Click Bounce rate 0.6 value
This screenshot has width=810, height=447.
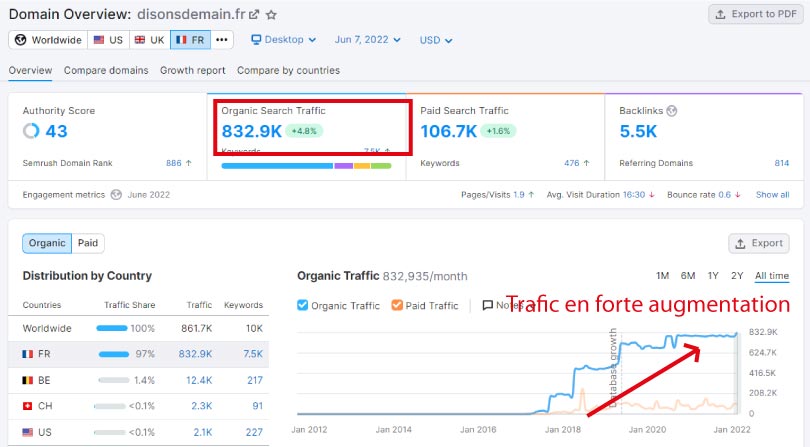[x=724, y=195]
